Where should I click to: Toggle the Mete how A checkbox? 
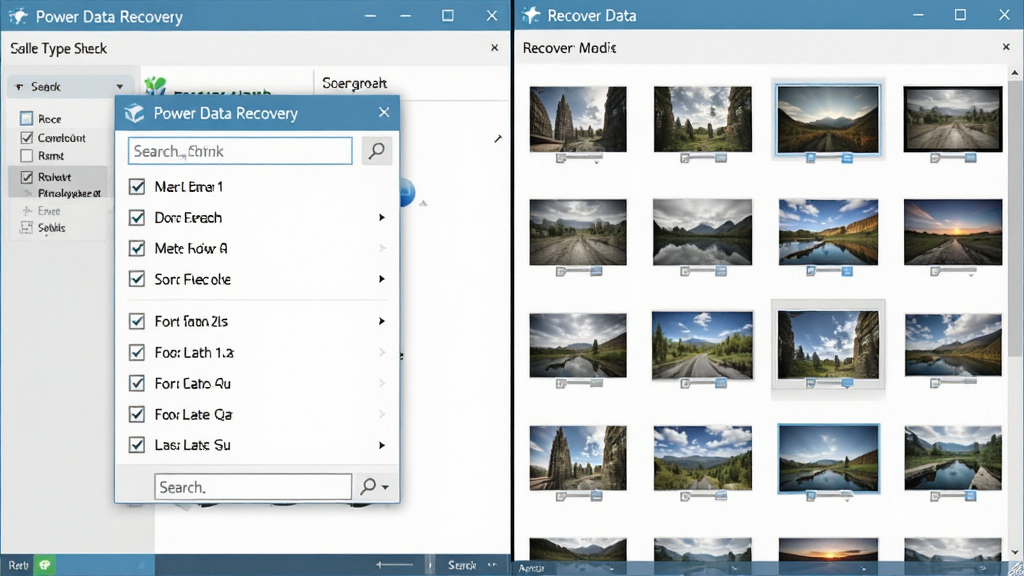pos(136,248)
